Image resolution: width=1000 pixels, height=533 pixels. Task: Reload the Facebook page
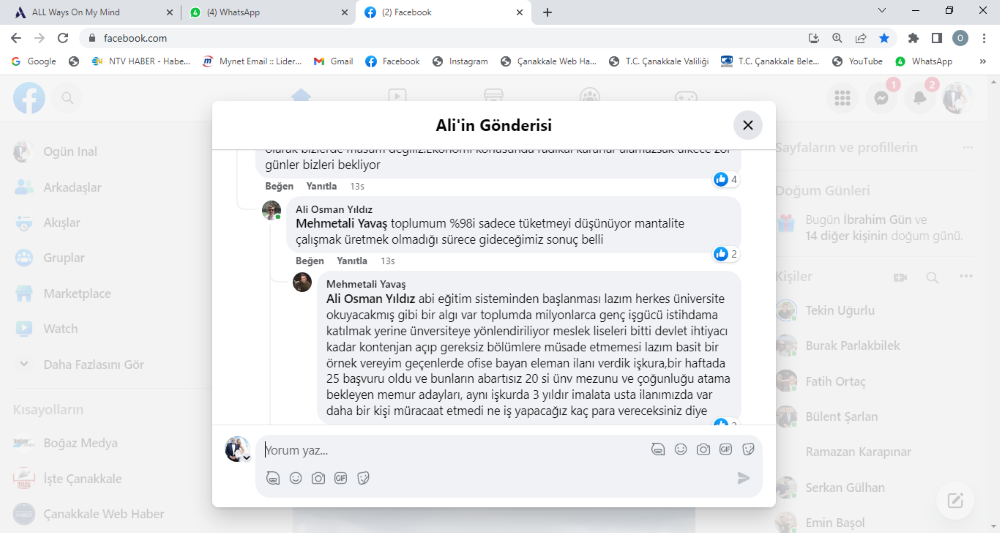coord(63,38)
